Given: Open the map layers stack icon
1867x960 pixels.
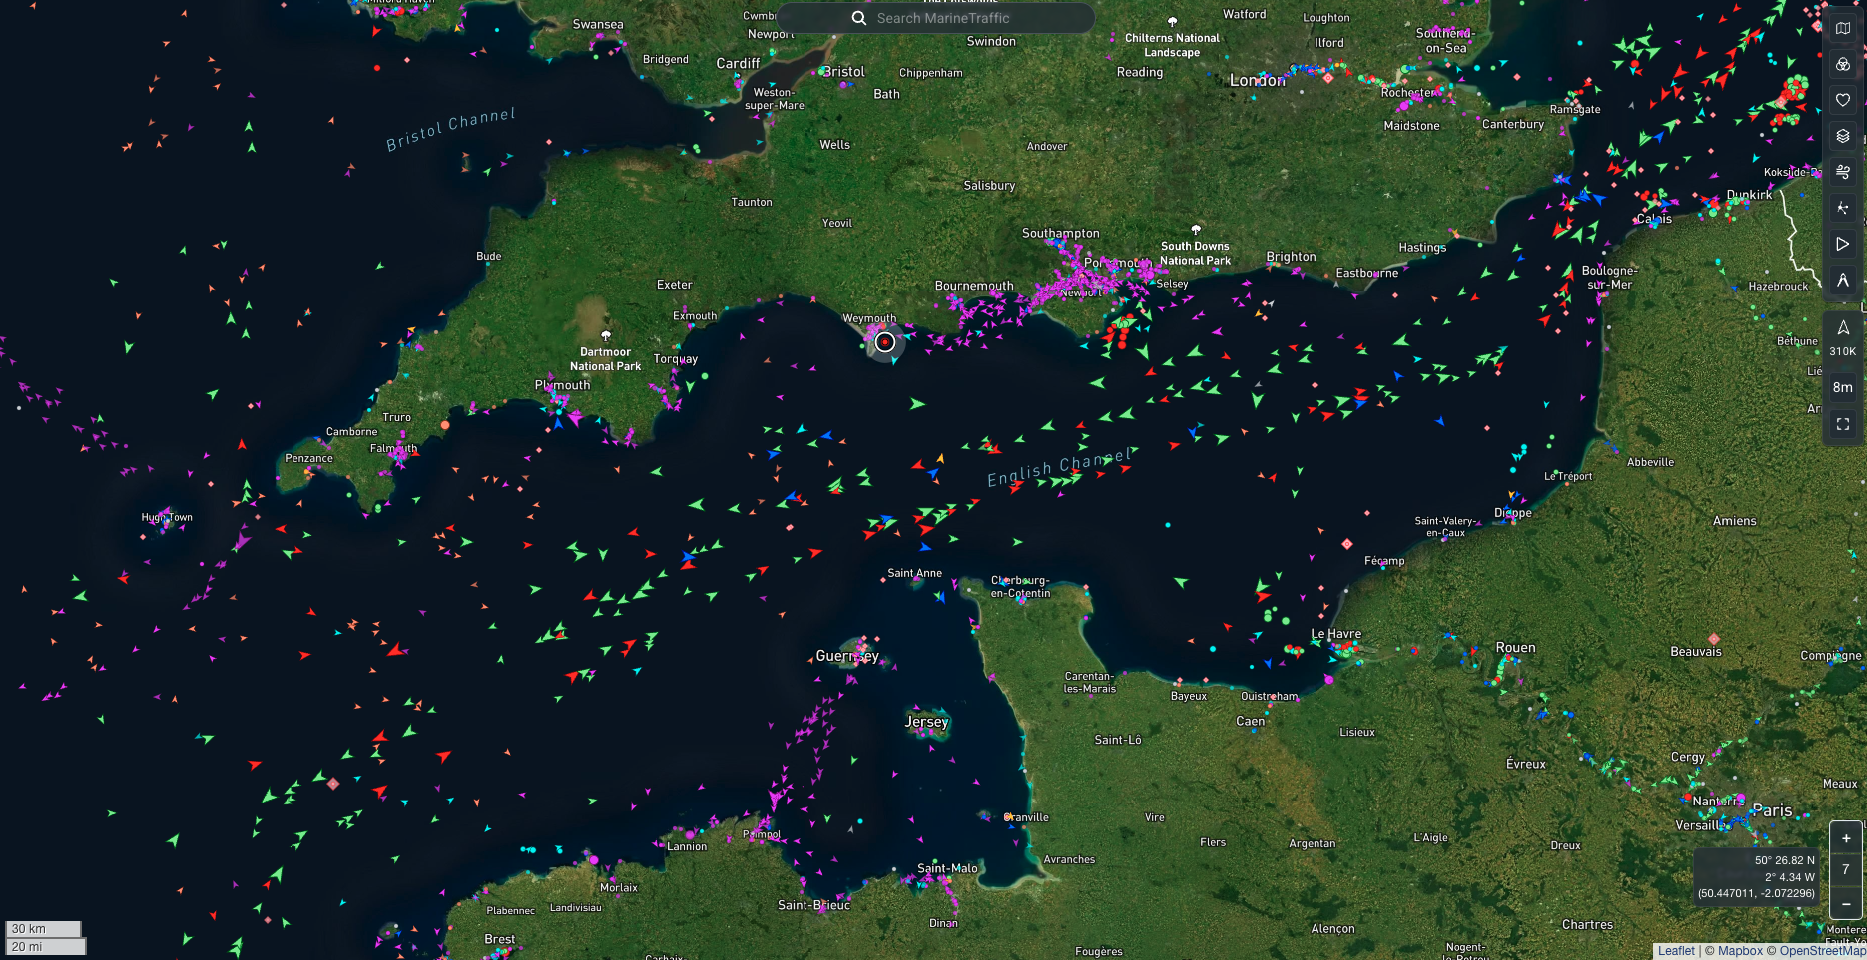Looking at the screenshot, I should tap(1843, 136).
